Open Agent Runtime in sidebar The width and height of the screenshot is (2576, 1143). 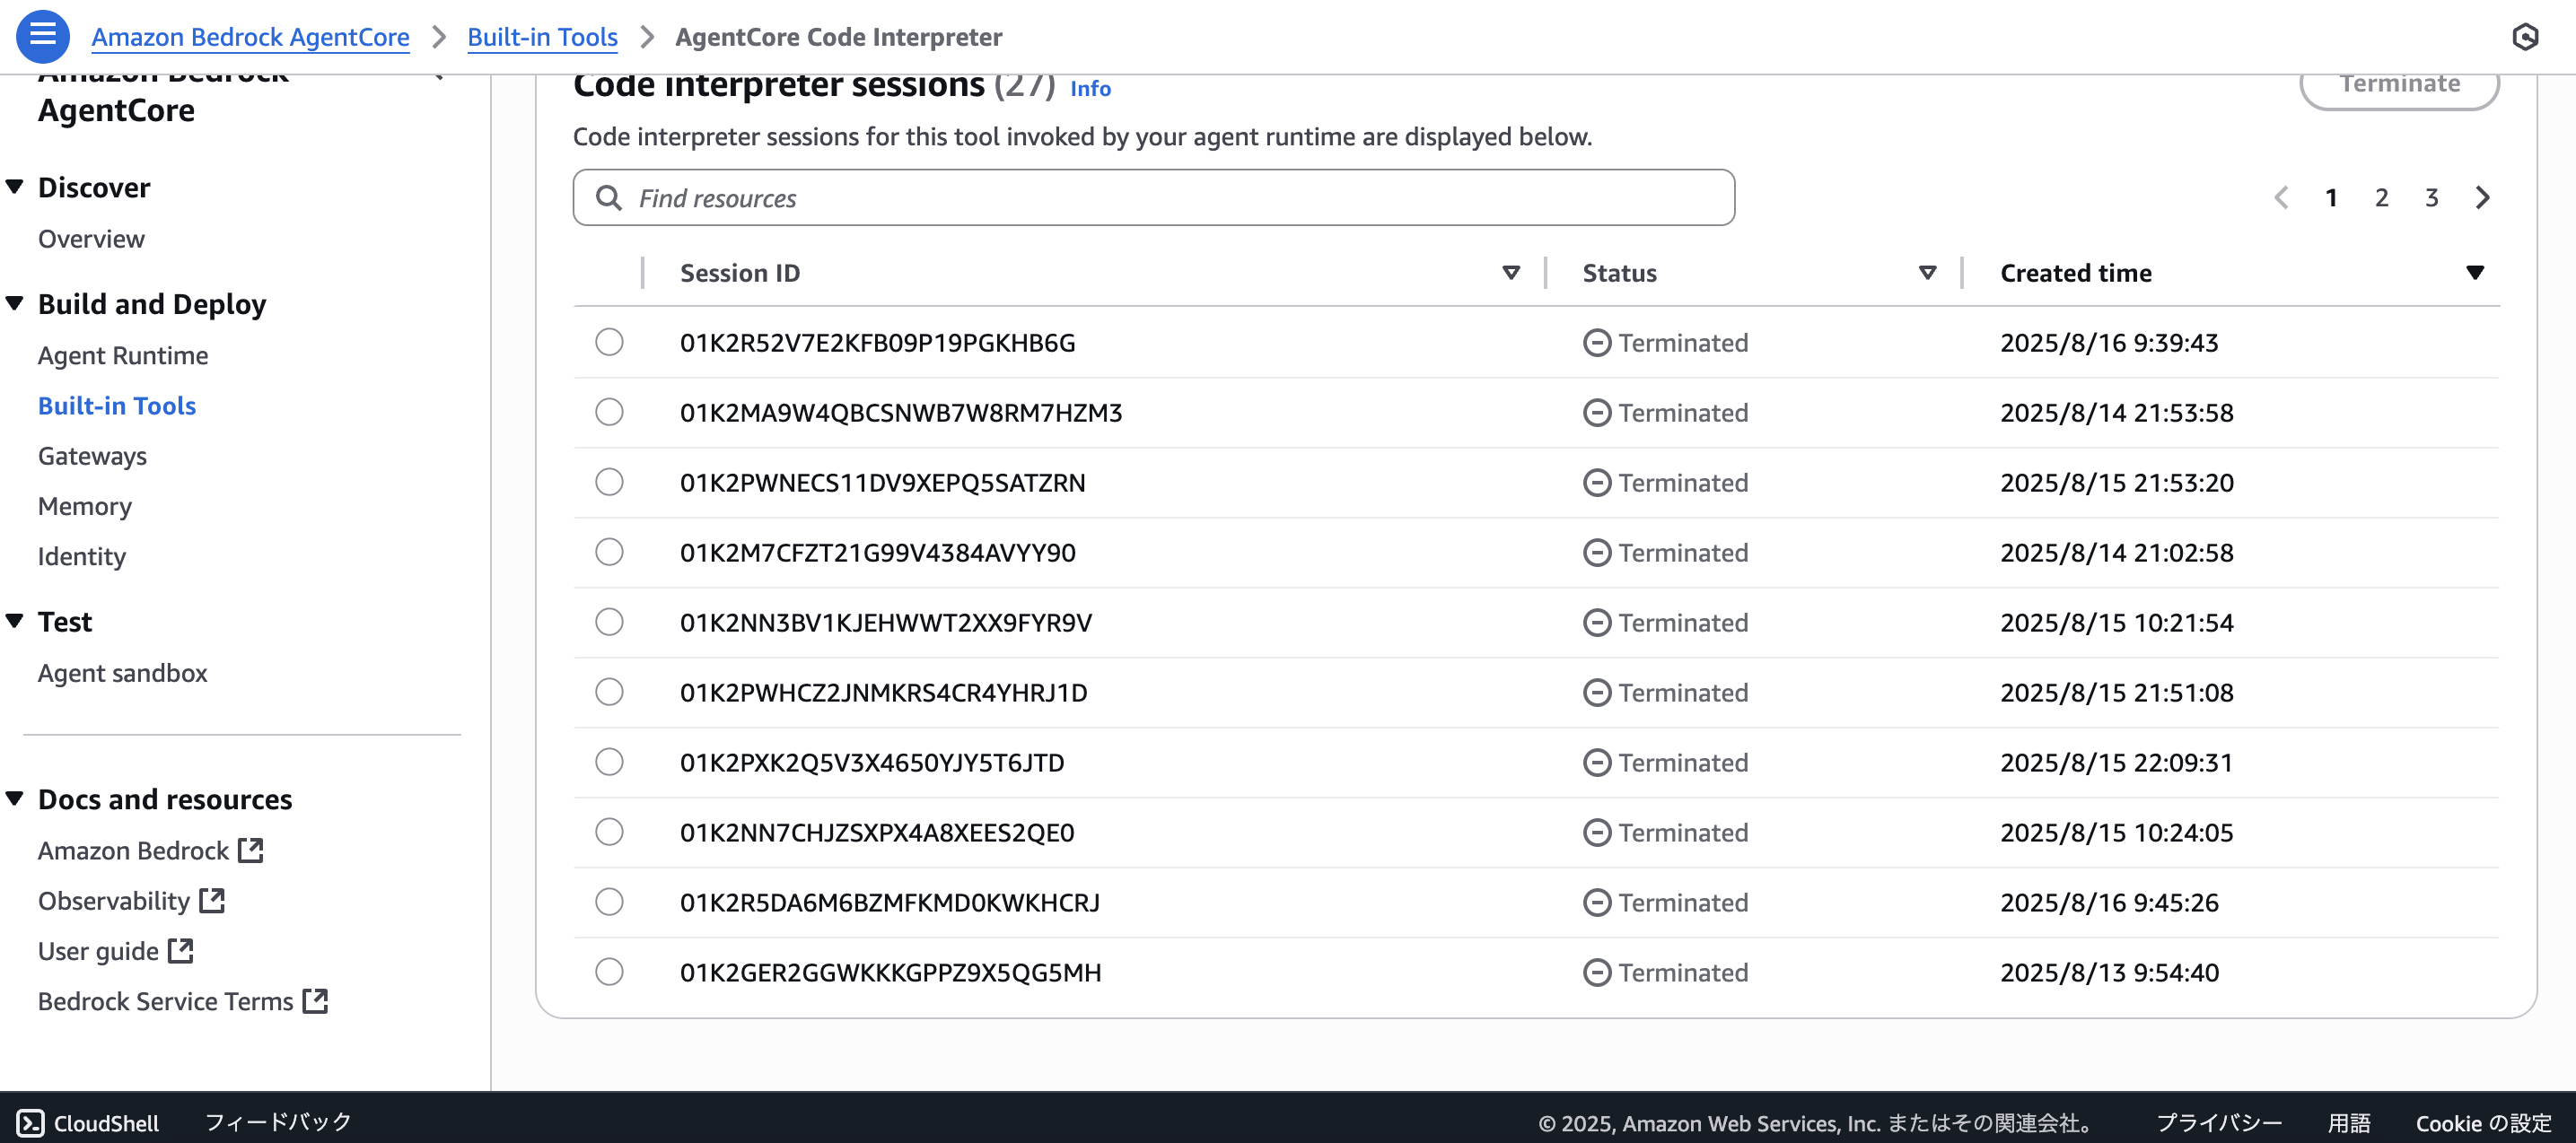pyautogui.click(x=123, y=355)
